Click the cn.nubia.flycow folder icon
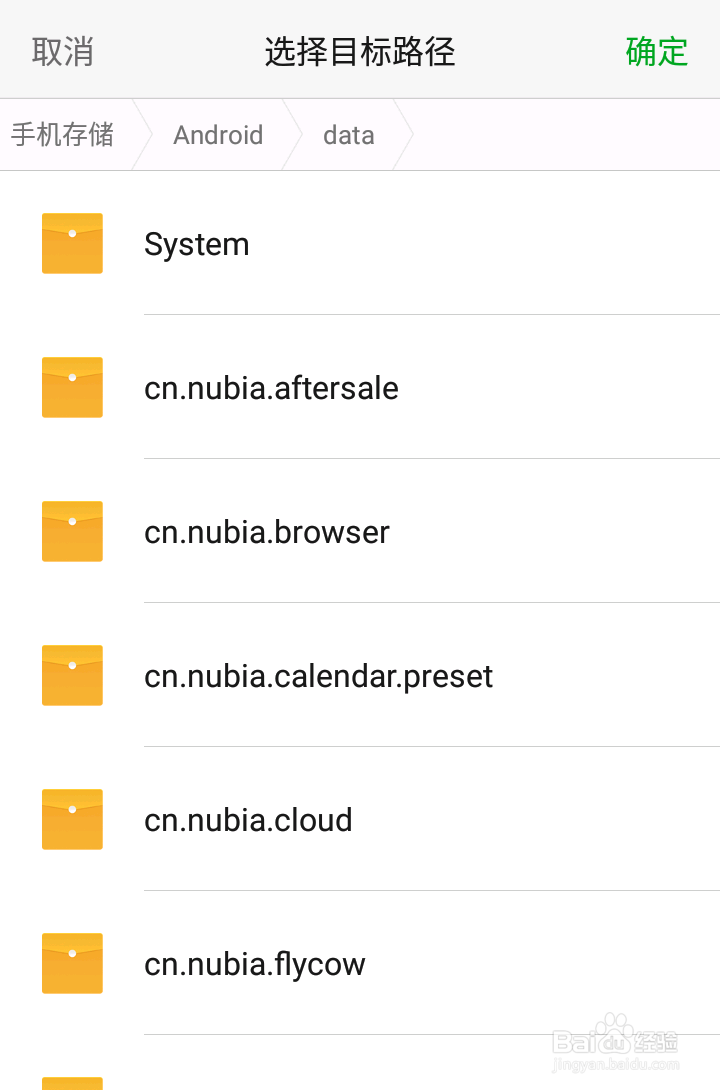This screenshot has height=1090, width=720. tap(72, 963)
